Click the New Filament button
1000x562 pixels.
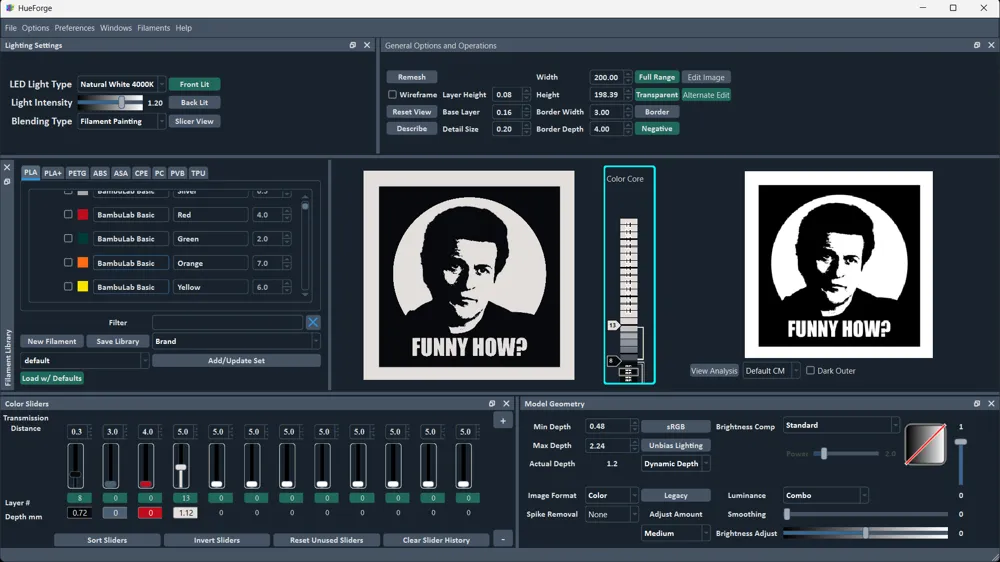(52, 341)
